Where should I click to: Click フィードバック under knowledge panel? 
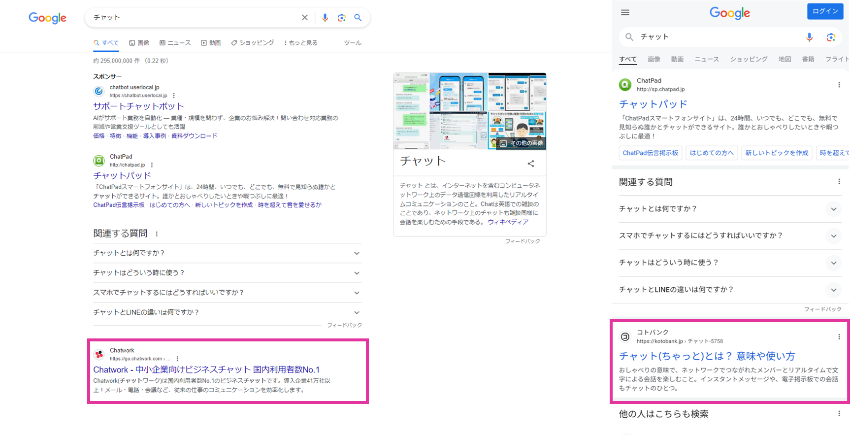523,241
